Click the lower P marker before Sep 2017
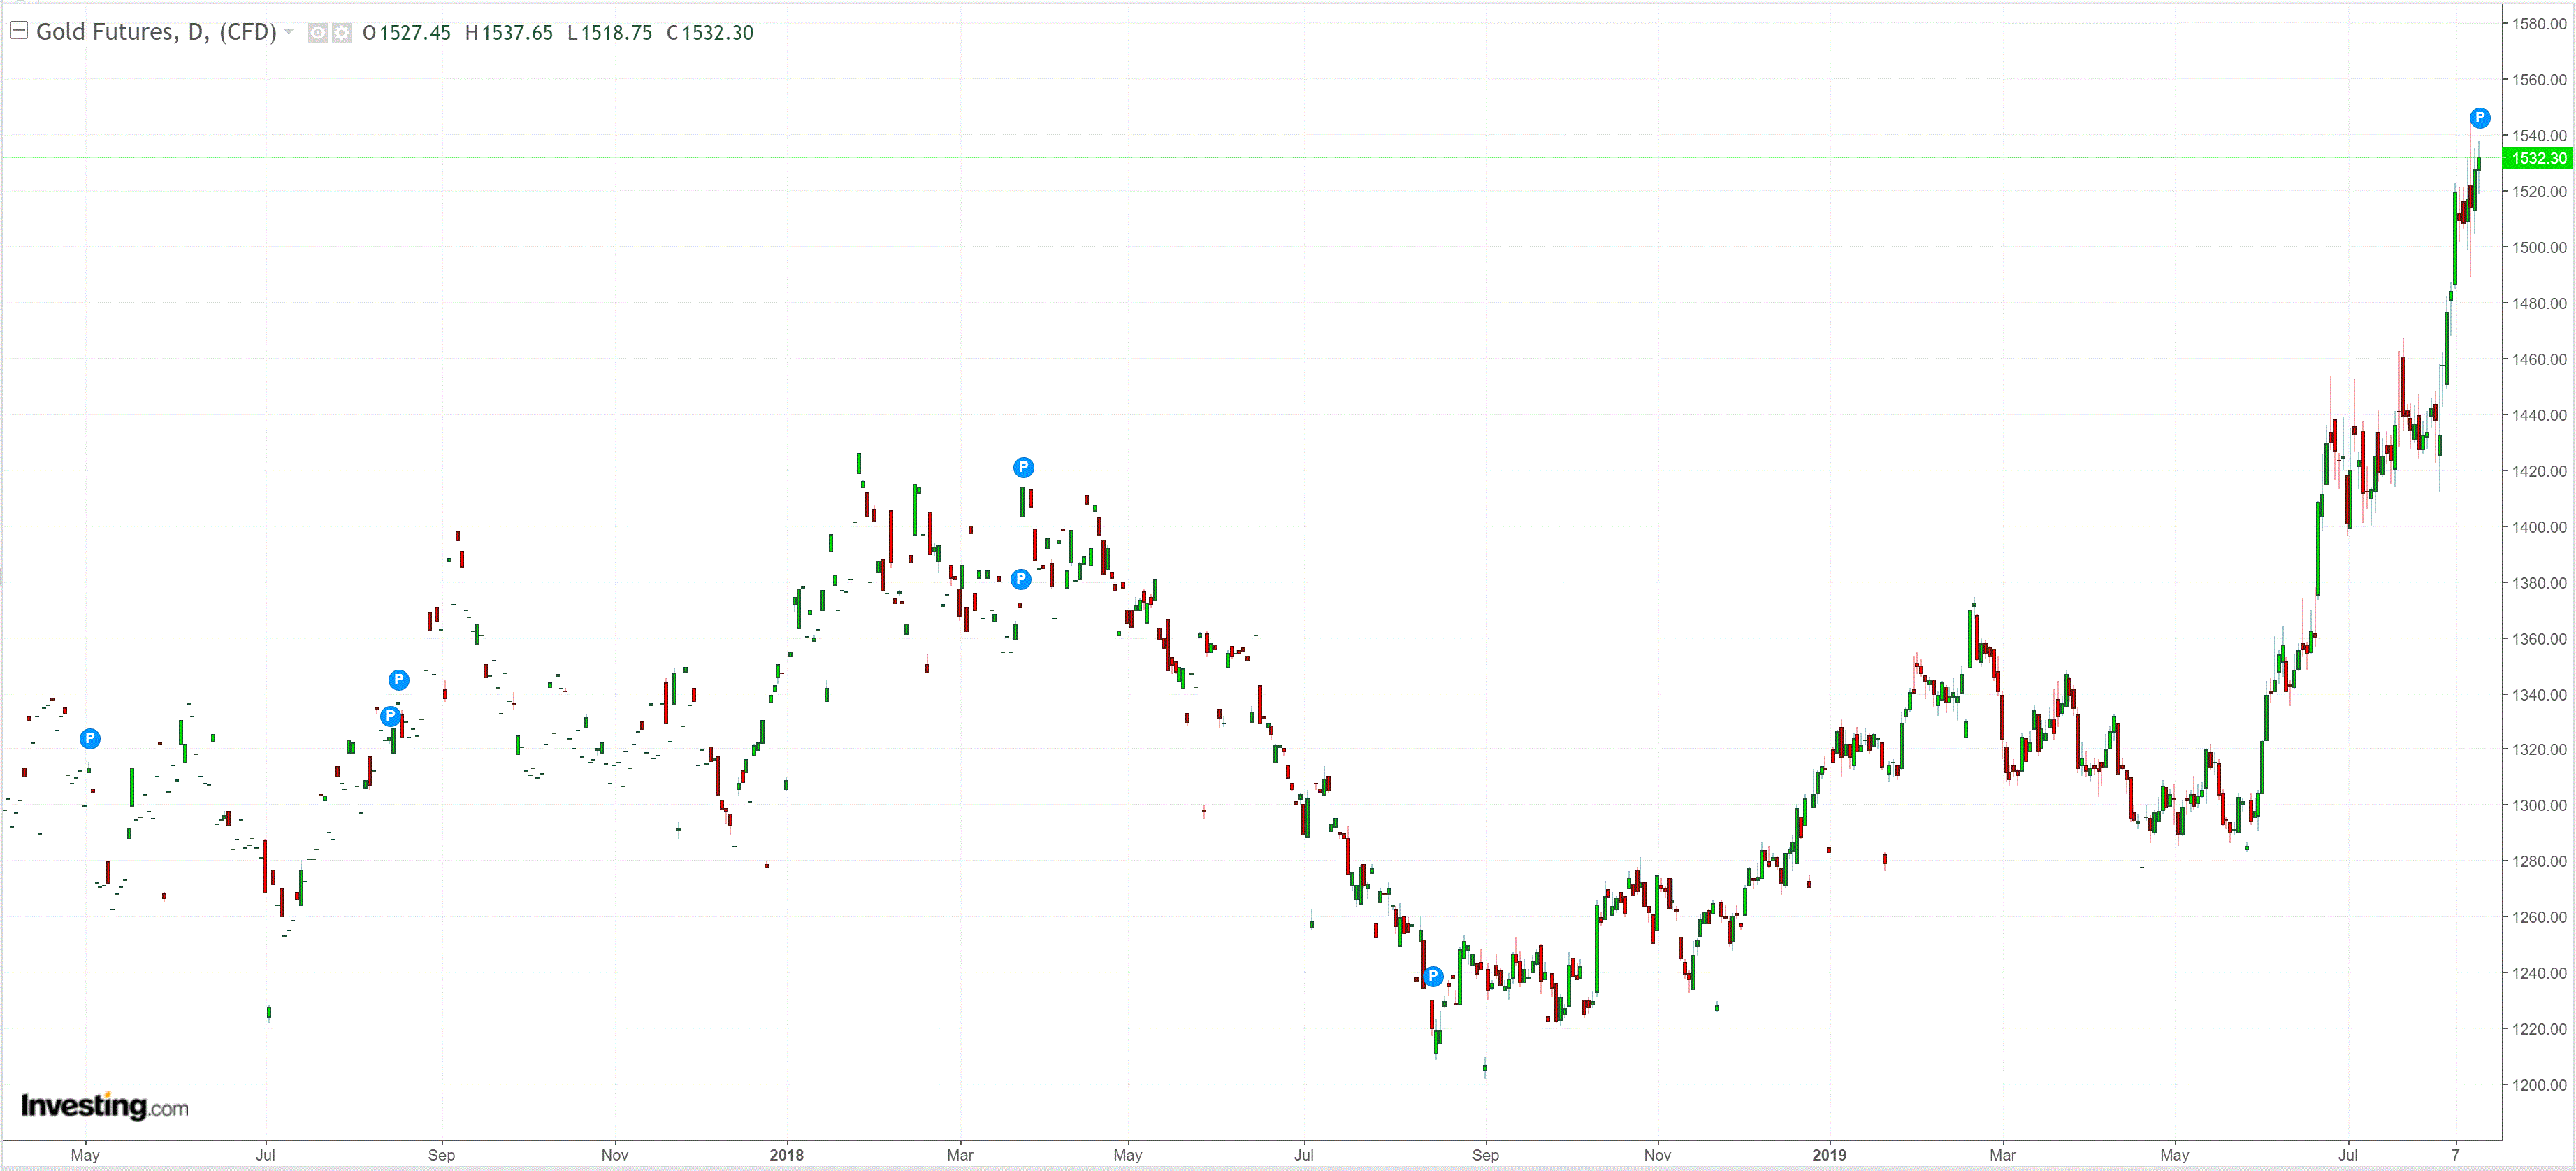Viewport: 2576px width, 1171px height. 390,716
